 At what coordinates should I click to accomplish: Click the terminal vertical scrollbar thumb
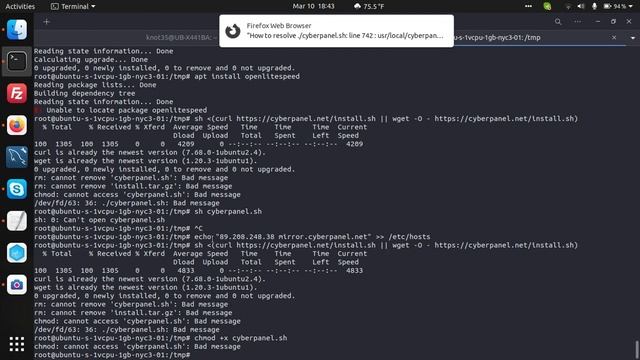637,350
